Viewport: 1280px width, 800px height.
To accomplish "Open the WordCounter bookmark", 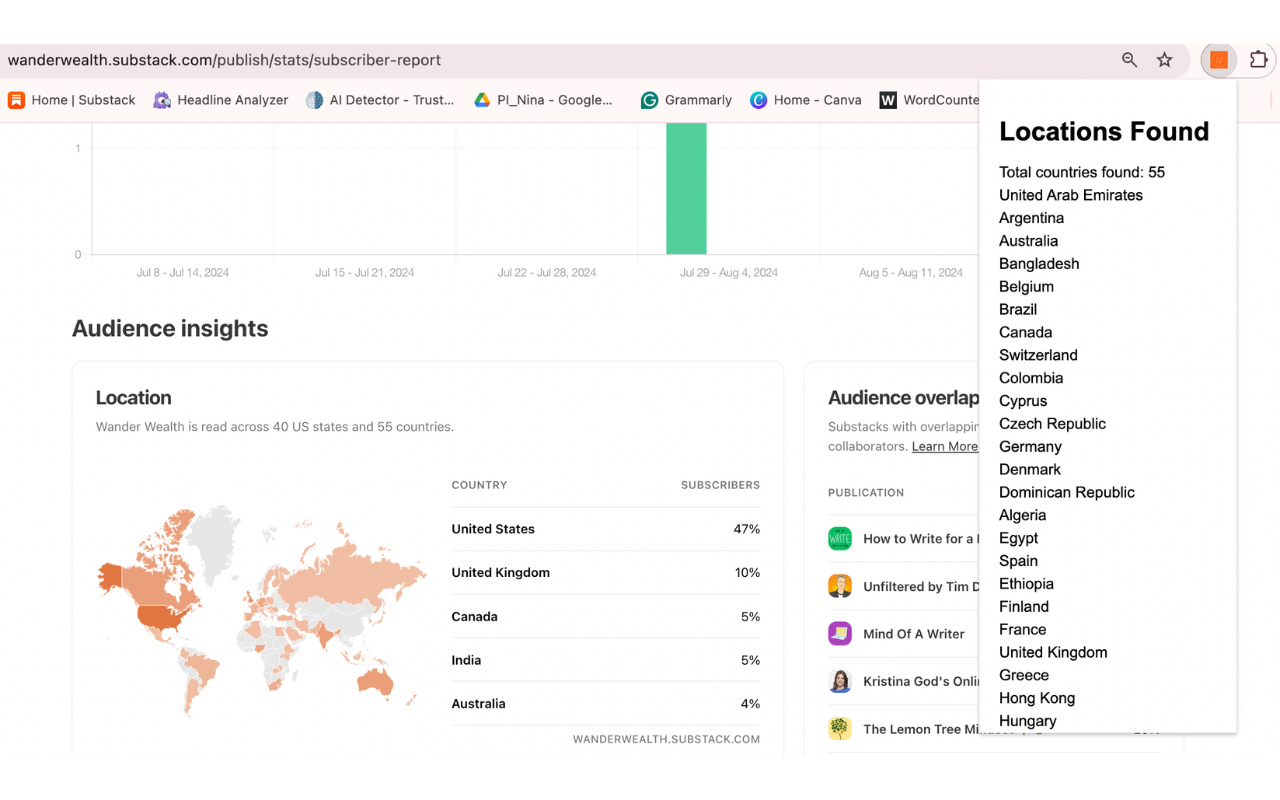I will pyautogui.click(x=929, y=100).
